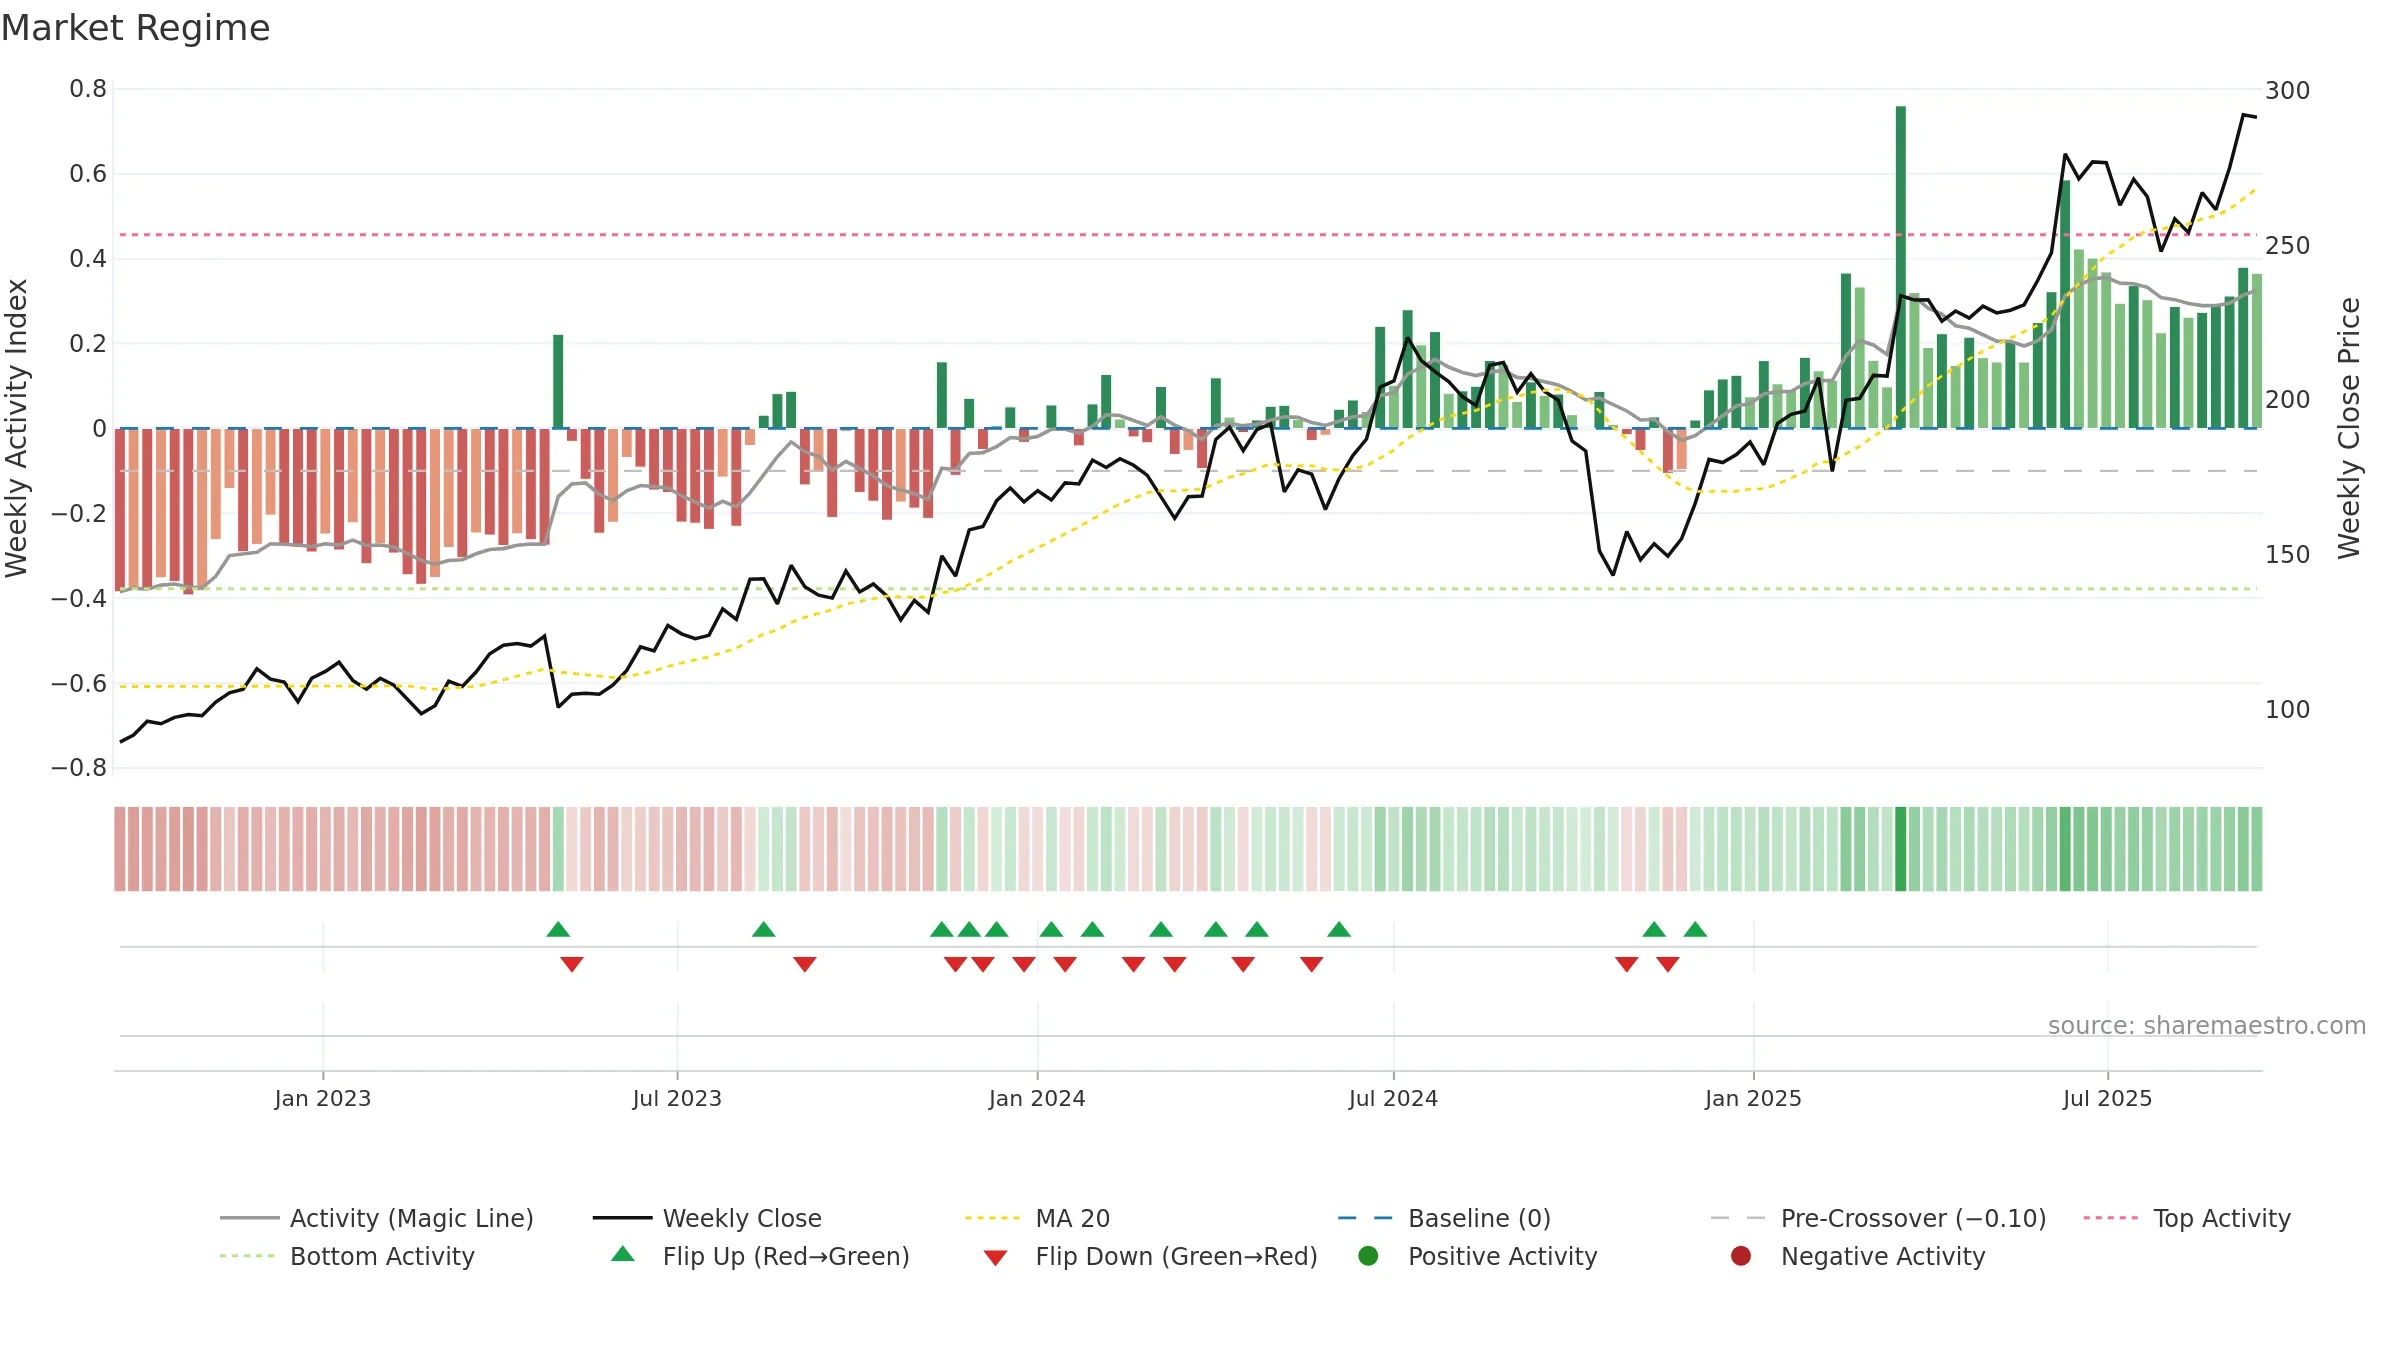
Task: Click the 150 right axis tick label
Action: 2287,555
